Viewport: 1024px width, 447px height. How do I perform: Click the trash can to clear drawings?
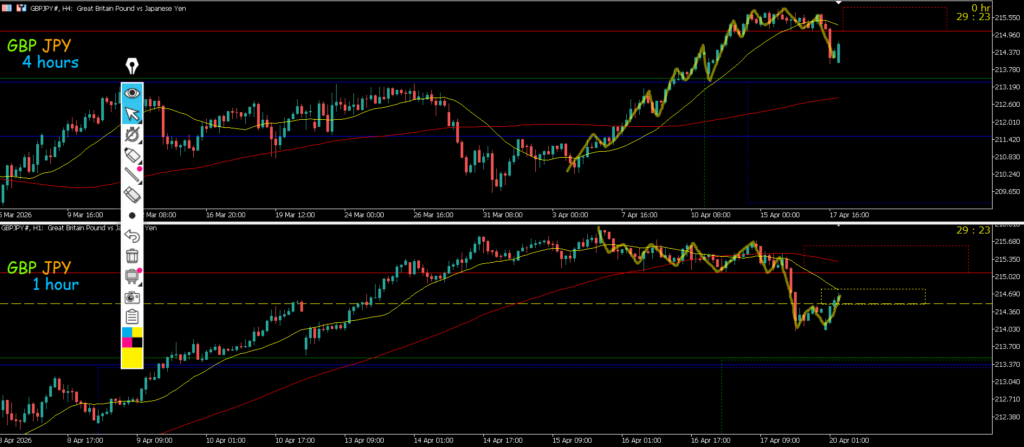pos(132,256)
